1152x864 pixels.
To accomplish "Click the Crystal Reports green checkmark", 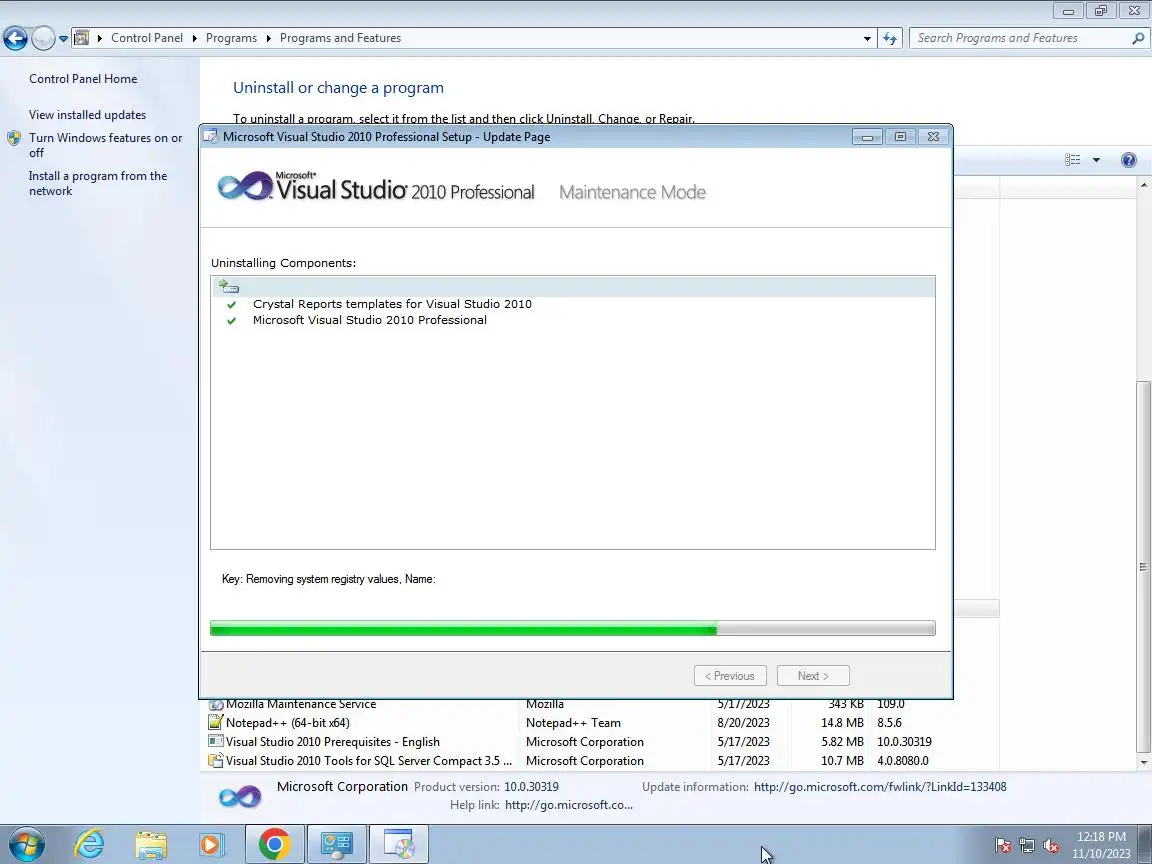I will [x=231, y=304].
